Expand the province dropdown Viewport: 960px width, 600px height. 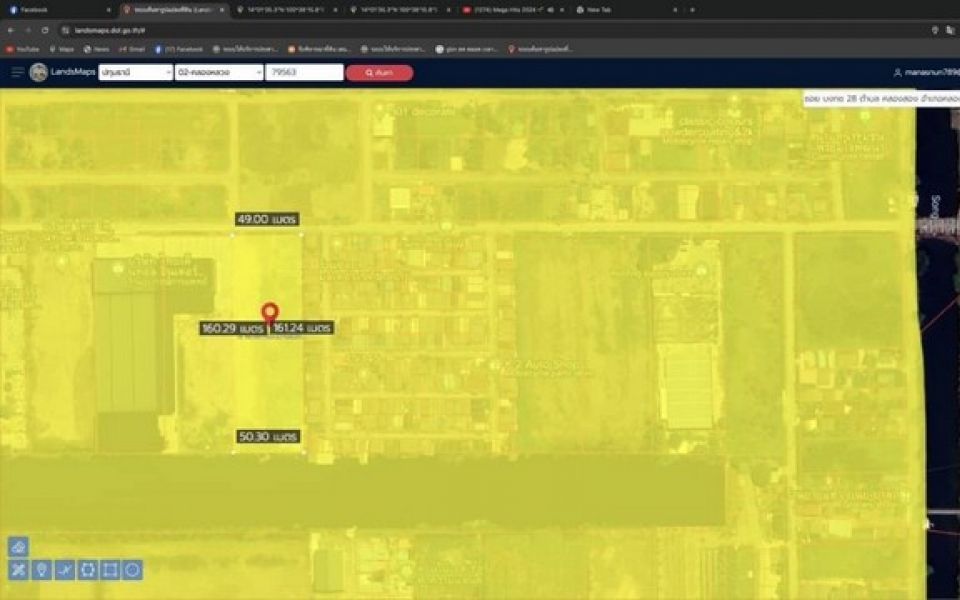(135, 73)
